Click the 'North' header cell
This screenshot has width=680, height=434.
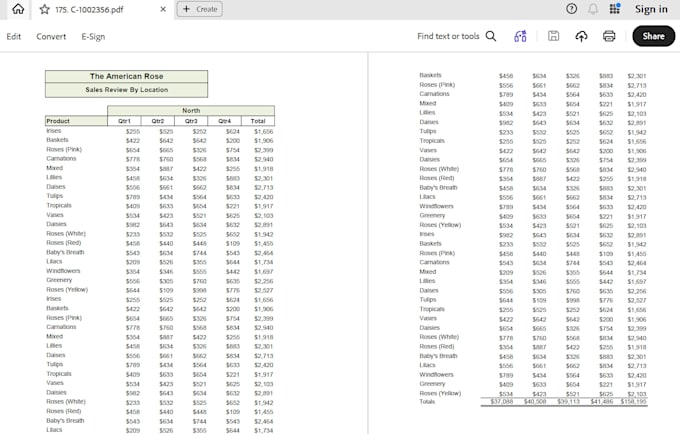click(x=191, y=111)
